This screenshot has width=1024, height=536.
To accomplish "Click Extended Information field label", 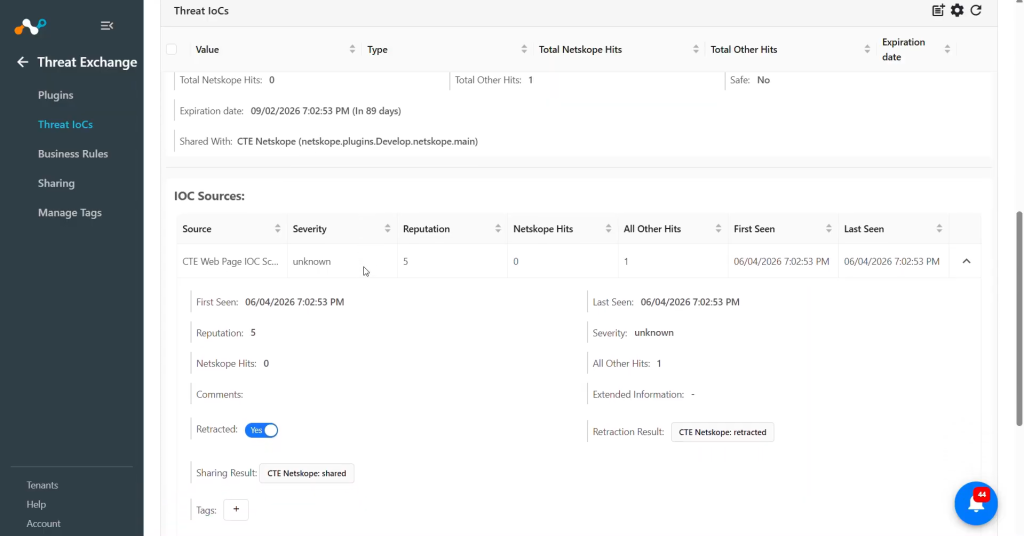I will click(x=638, y=394).
